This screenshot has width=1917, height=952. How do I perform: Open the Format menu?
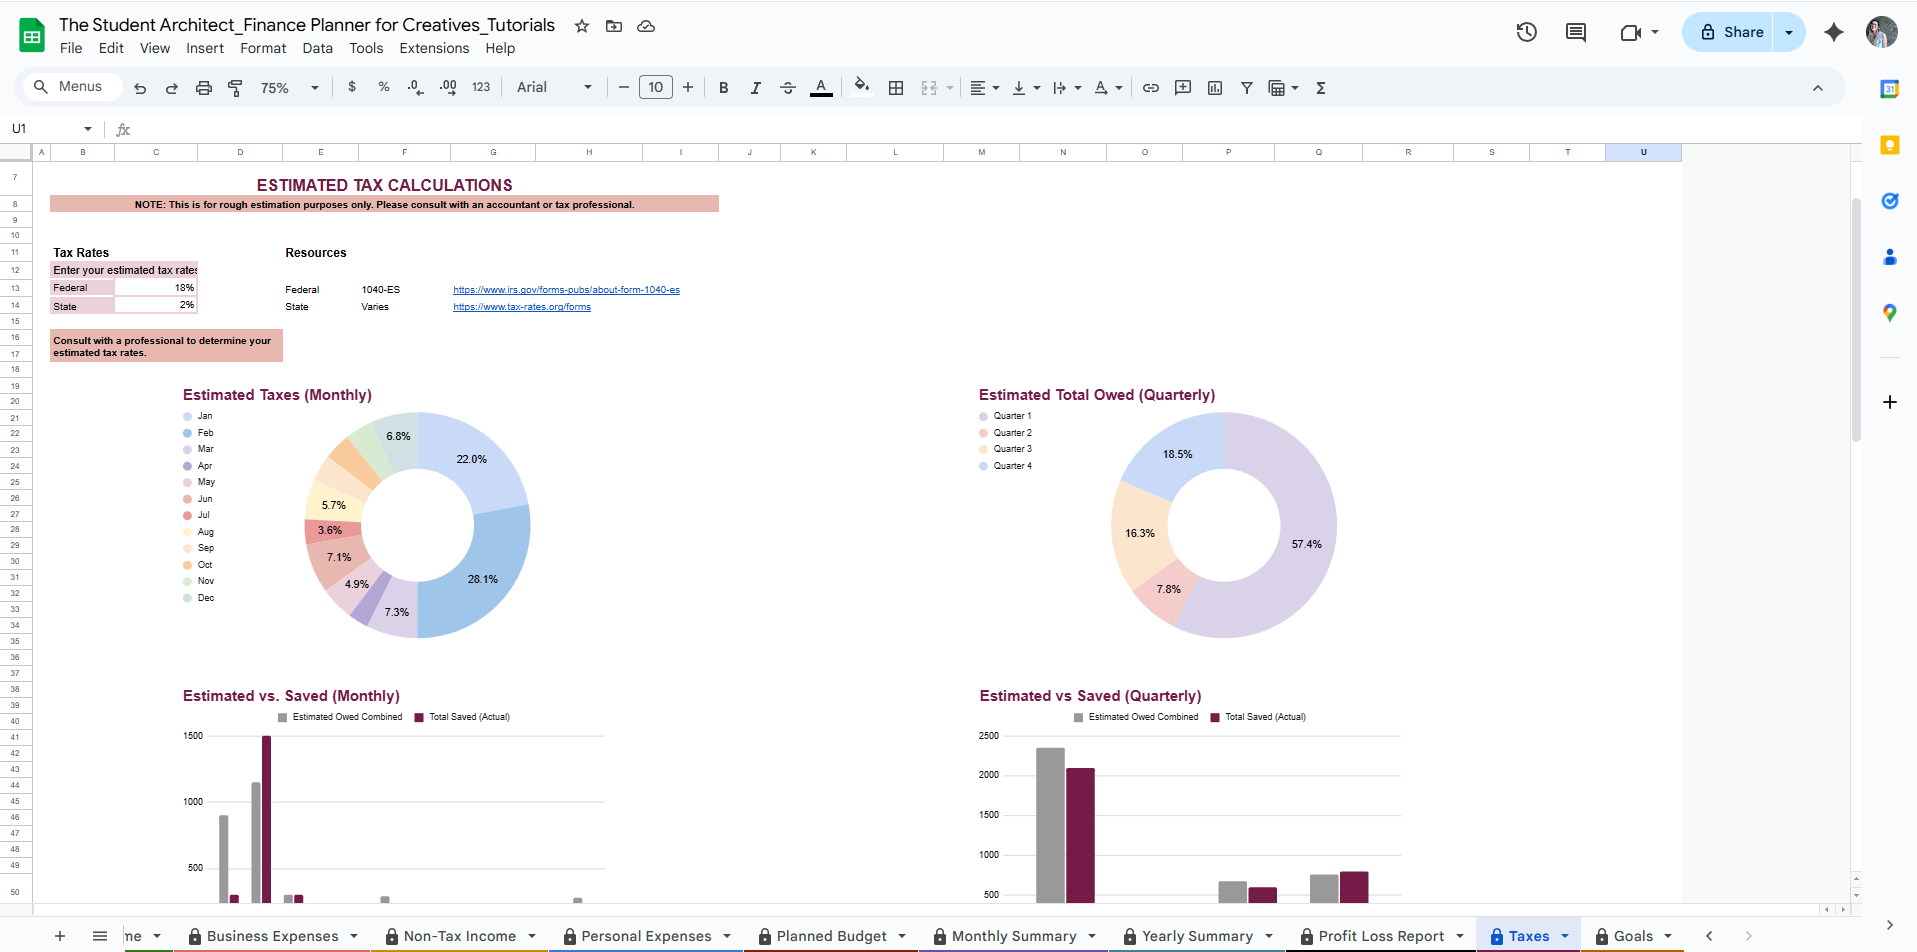(x=263, y=48)
